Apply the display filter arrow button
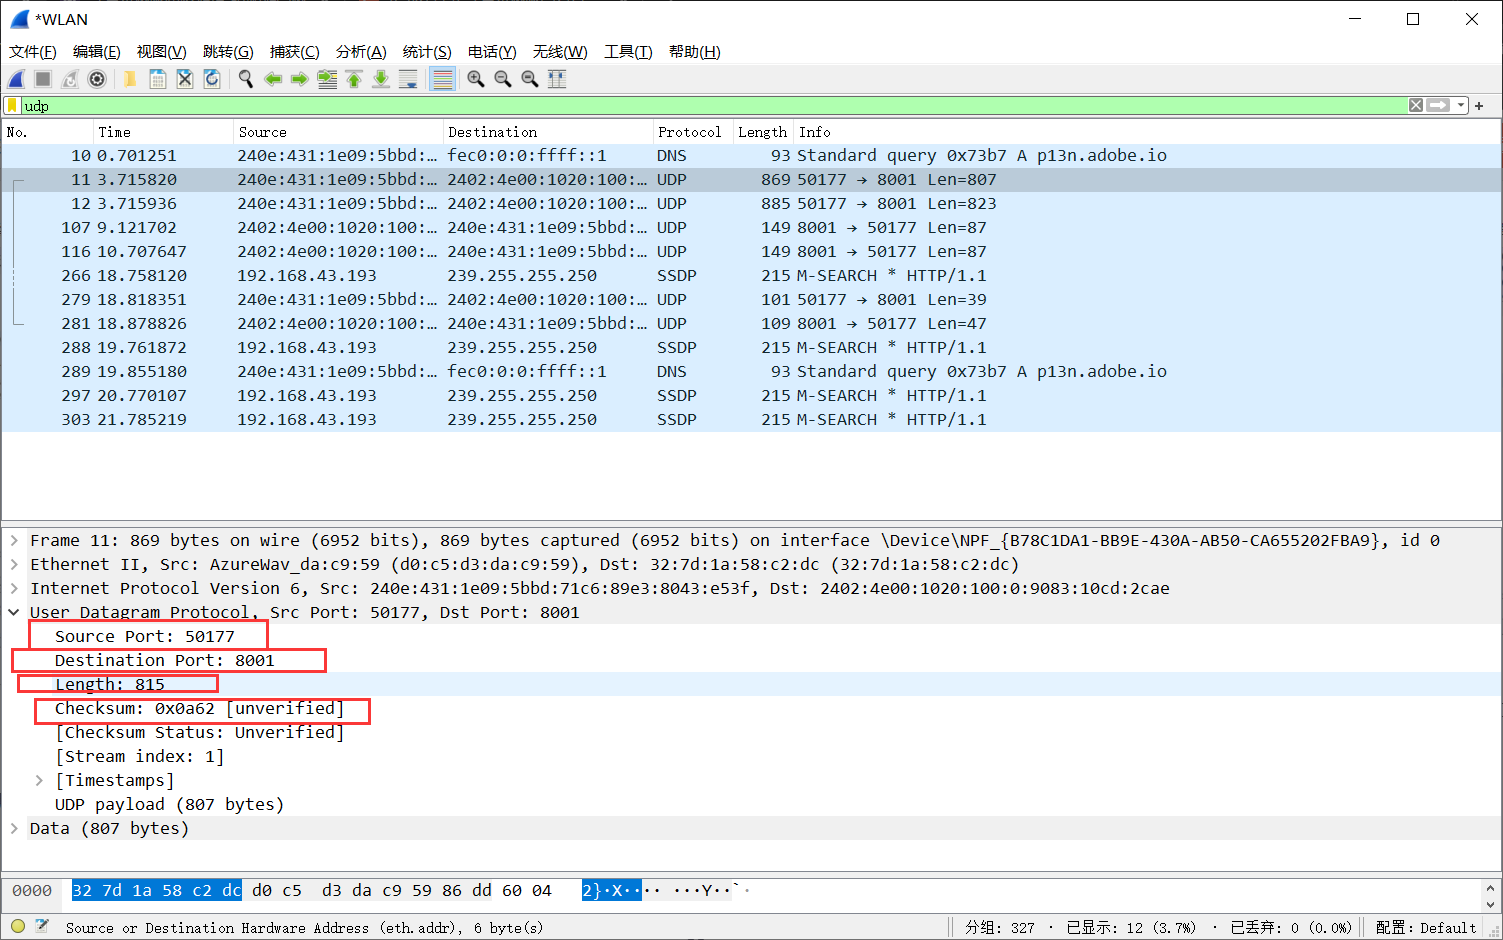Viewport: 1503px width, 940px height. click(1438, 105)
